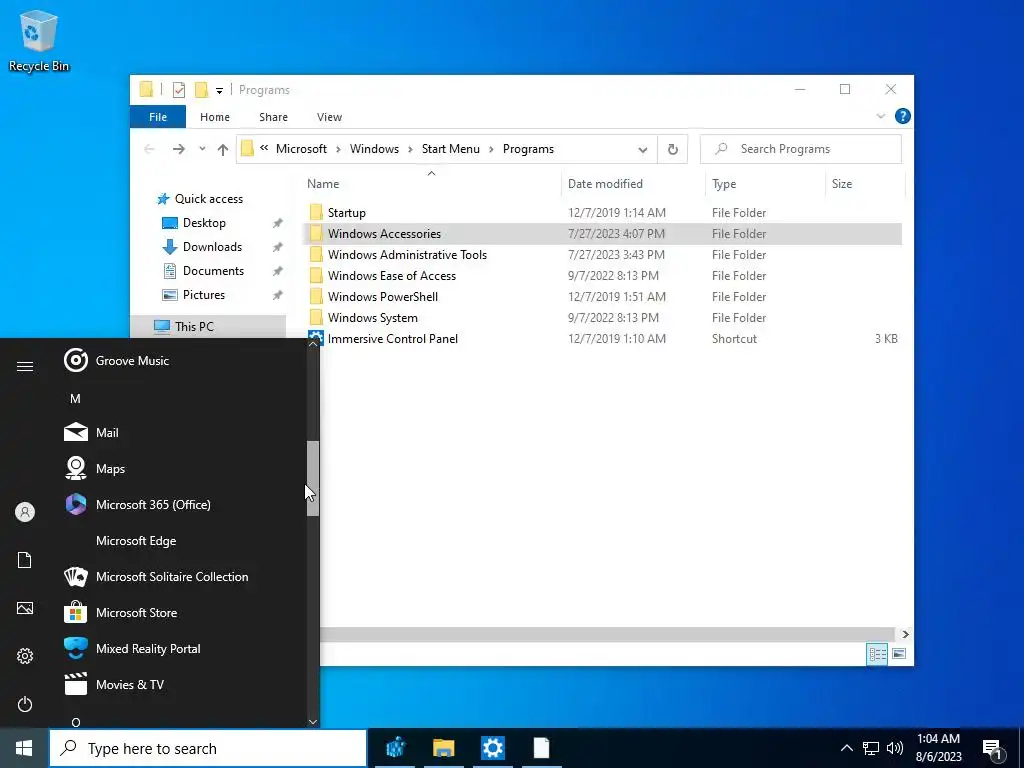Click the chevron after Microsoft in address bar
The image size is (1024, 768).
(x=338, y=150)
